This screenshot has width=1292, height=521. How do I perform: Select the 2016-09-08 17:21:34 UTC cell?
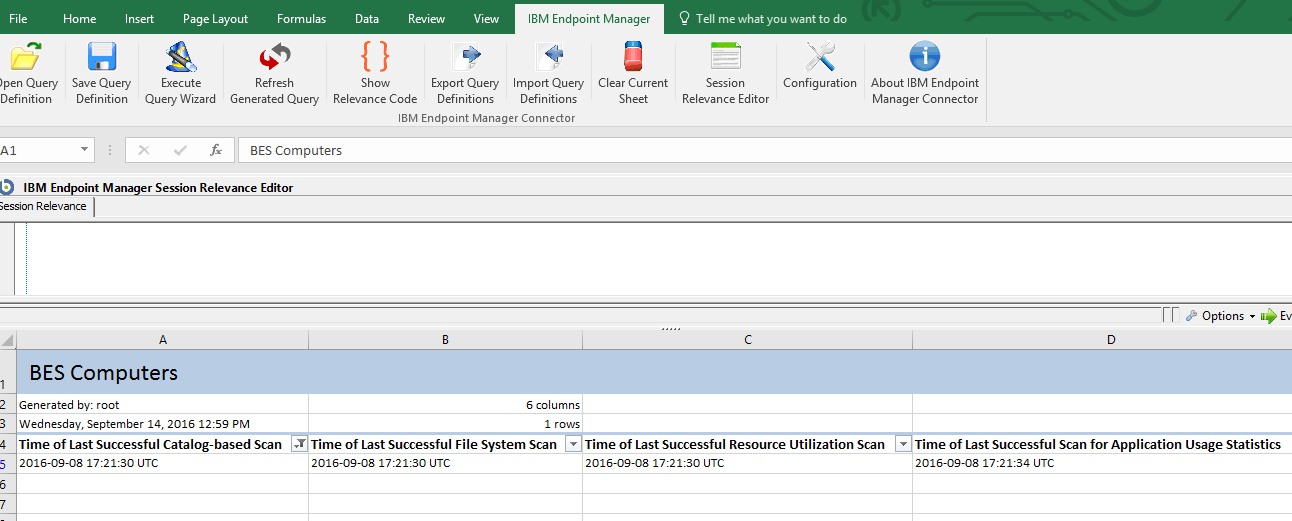tap(1102, 463)
